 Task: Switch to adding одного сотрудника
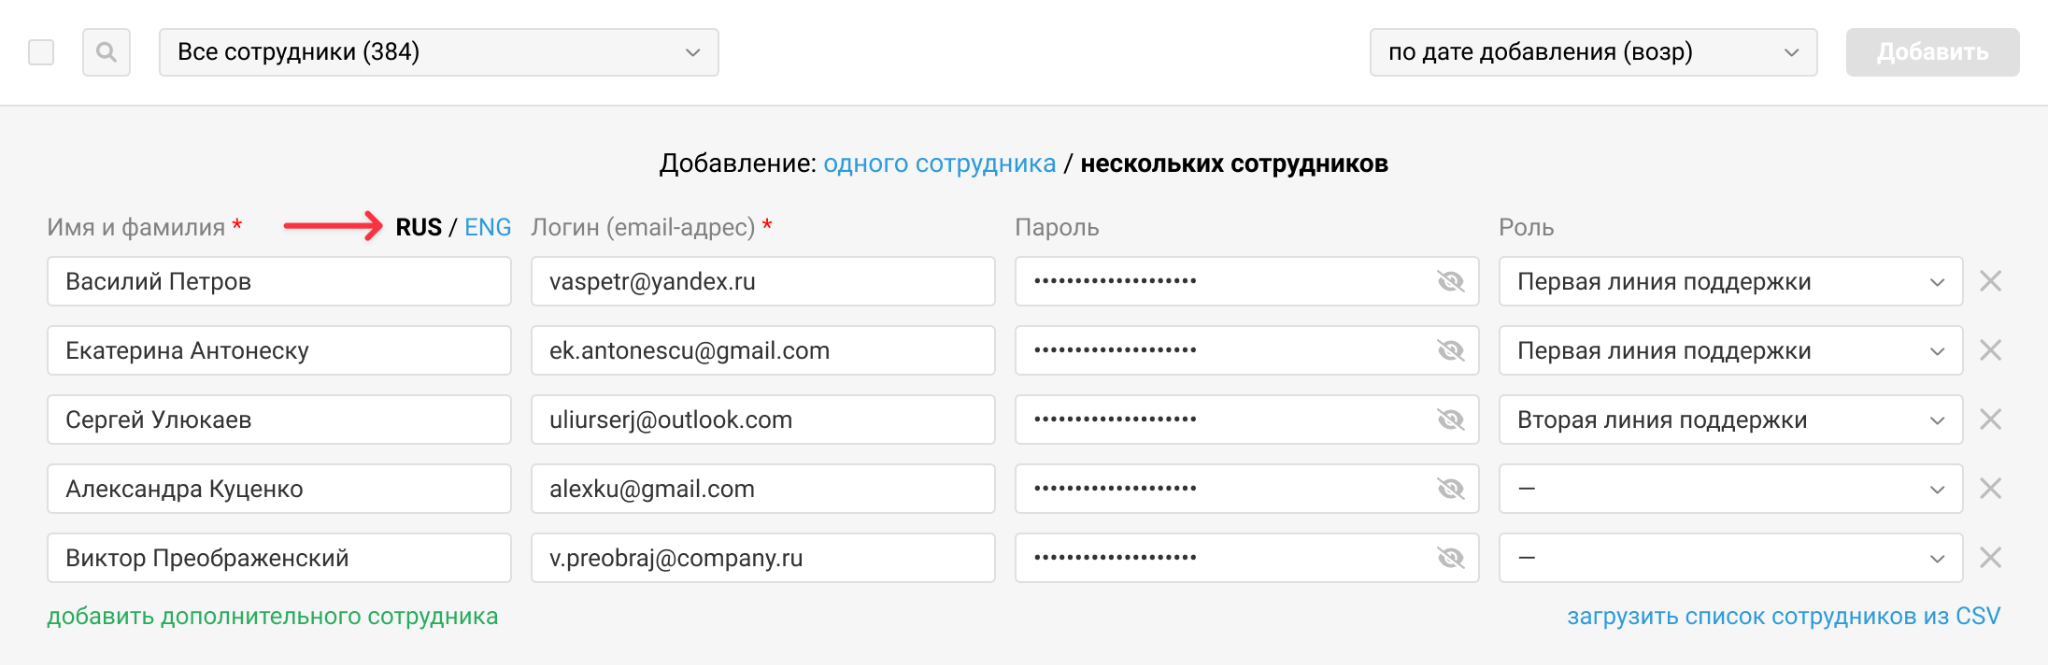(939, 164)
